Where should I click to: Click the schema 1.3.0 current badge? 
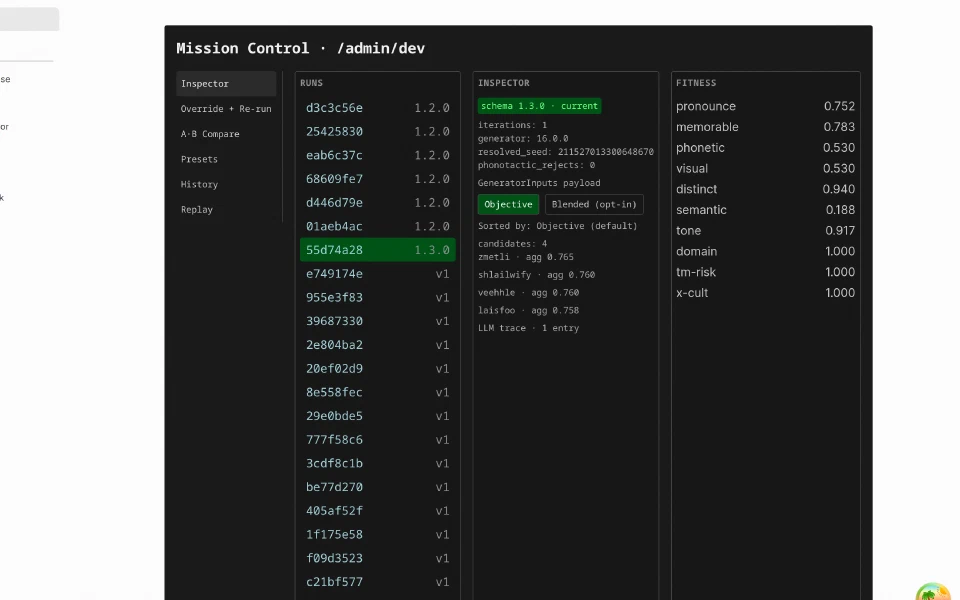[x=539, y=106]
